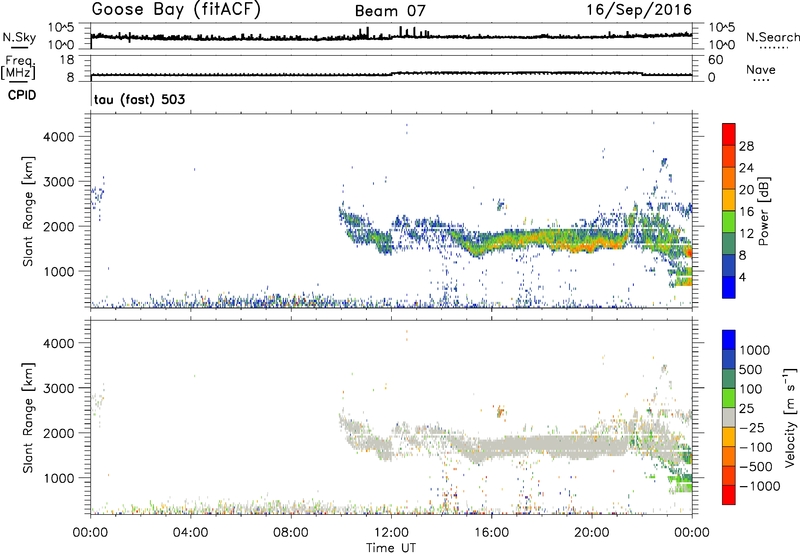This screenshot has width=800, height=554.
Task: Click the 'Goose Bay (fitACF)' plot title
Action: (176, 9)
